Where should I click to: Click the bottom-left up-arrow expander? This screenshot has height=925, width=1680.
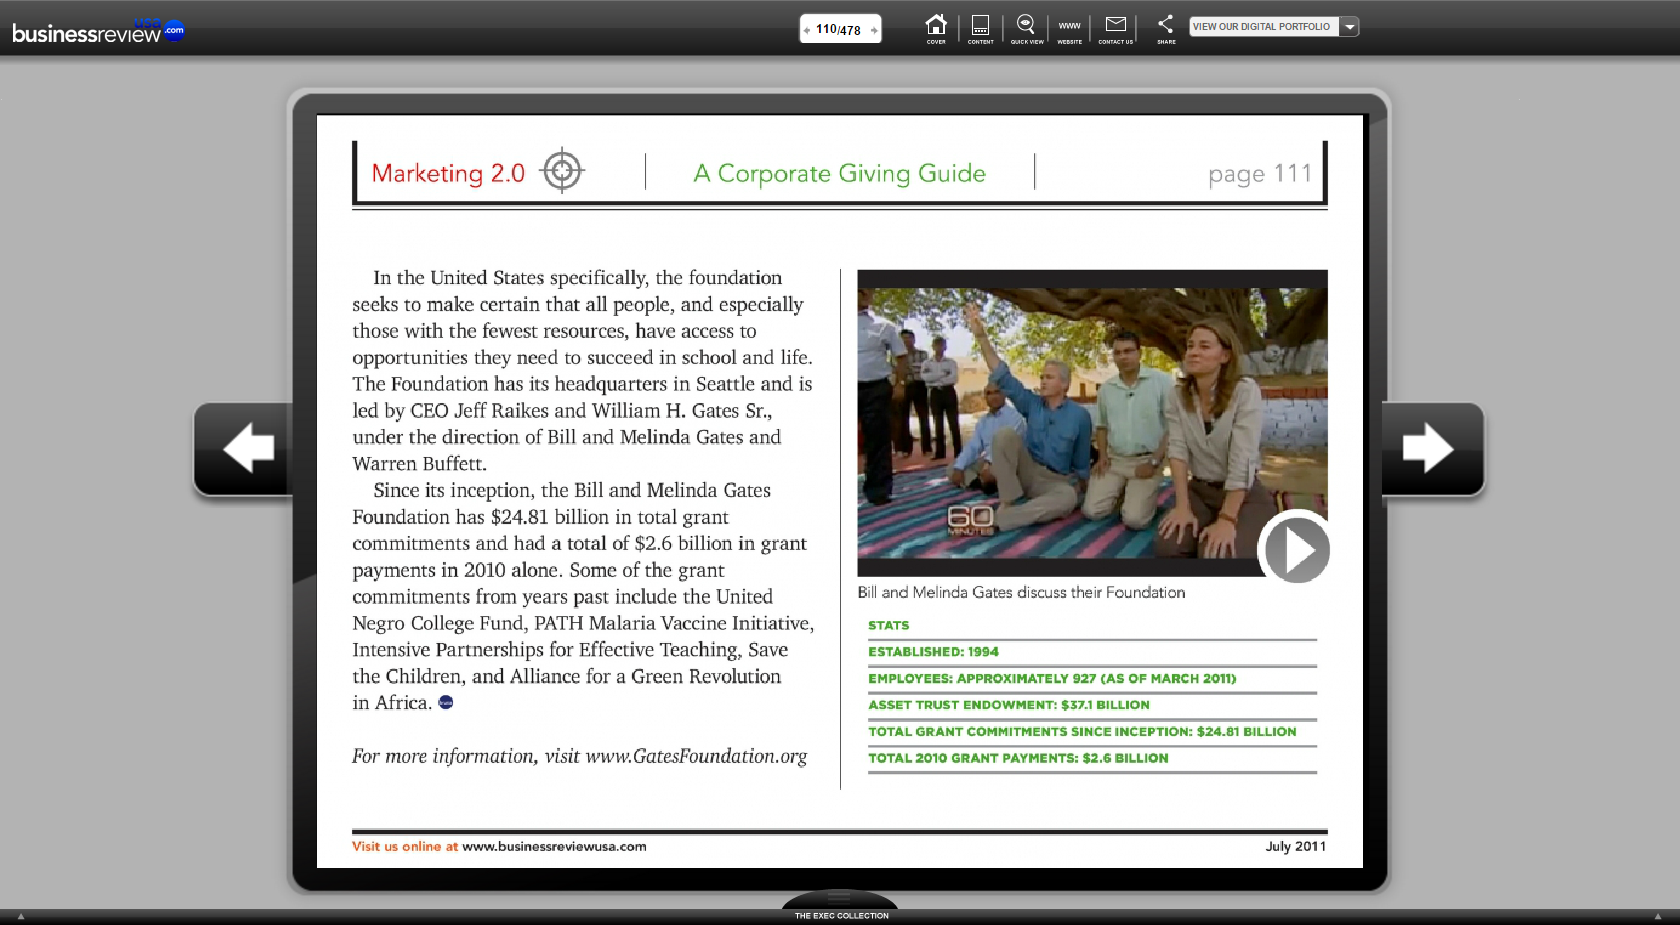pyautogui.click(x=21, y=916)
